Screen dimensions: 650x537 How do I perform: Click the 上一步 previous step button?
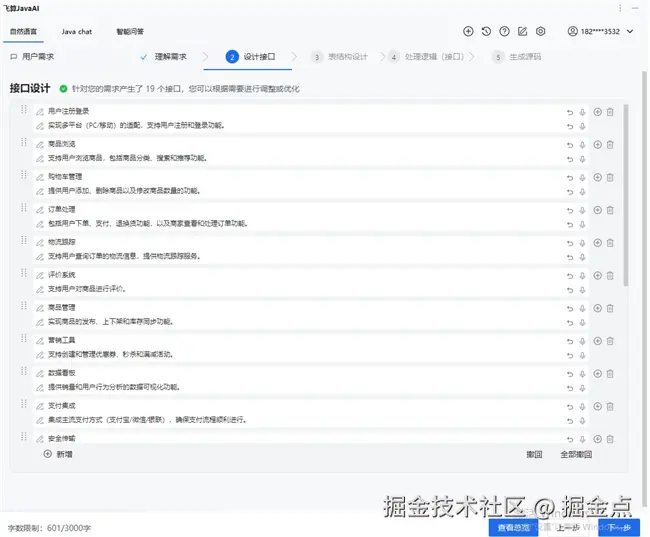568,527
